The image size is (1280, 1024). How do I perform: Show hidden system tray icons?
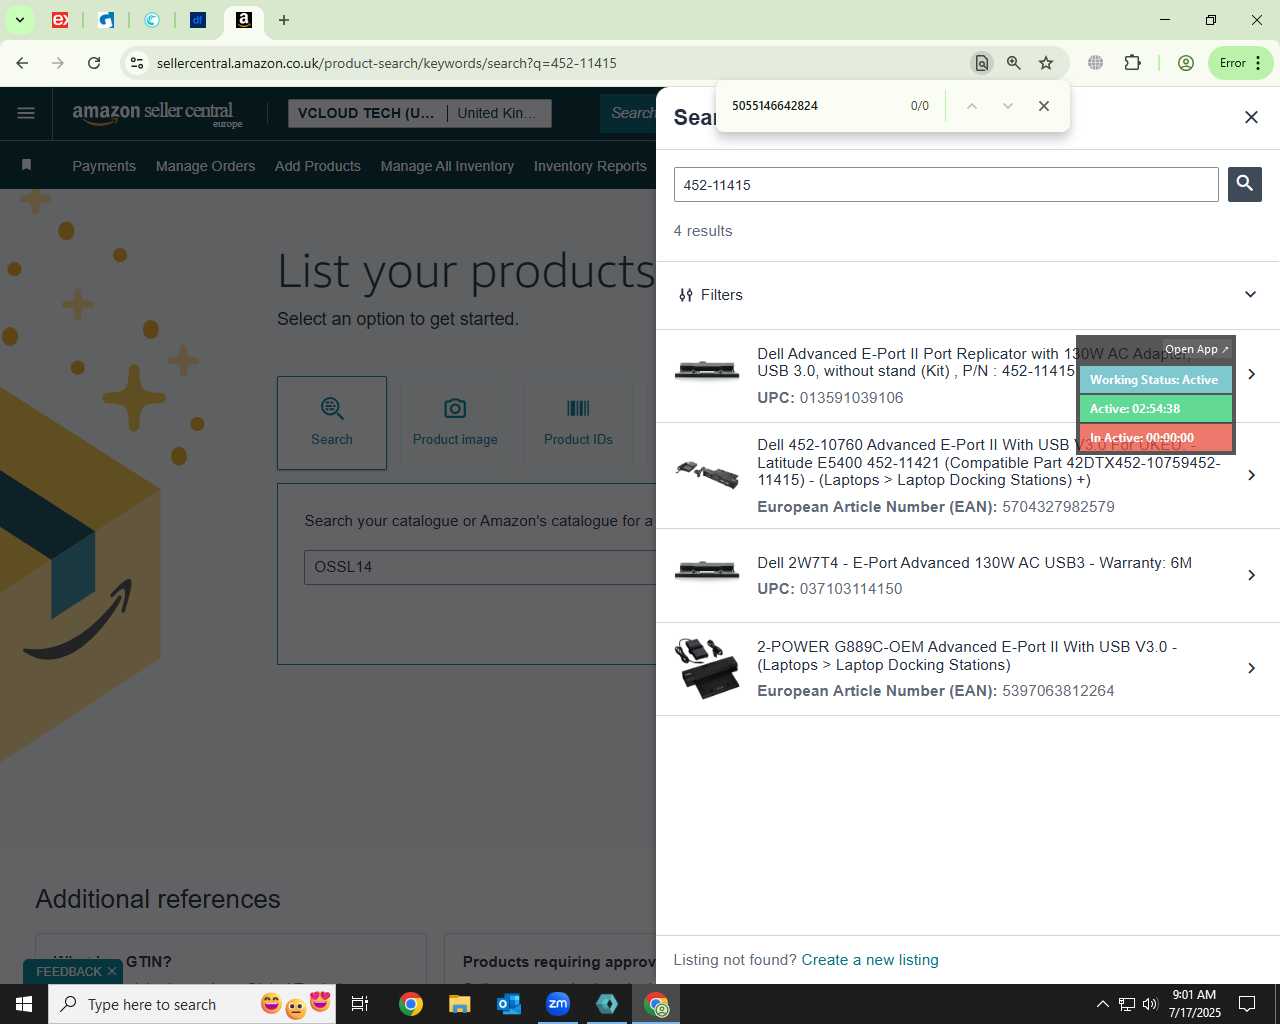pyautogui.click(x=1102, y=1004)
